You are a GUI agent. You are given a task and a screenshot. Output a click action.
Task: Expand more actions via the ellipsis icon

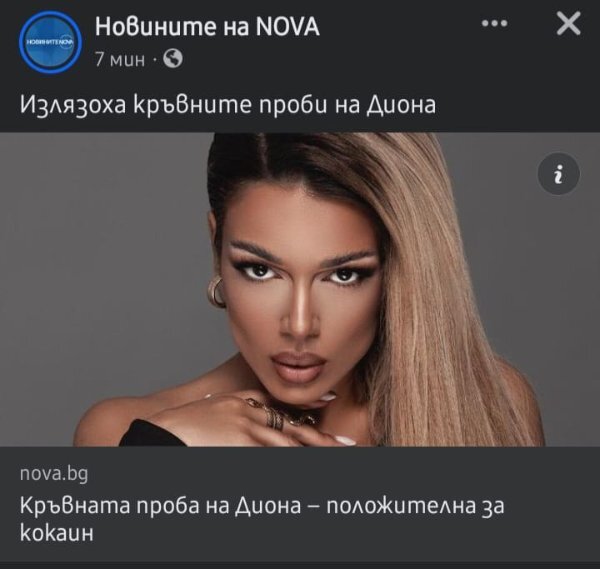click(494, 24)
